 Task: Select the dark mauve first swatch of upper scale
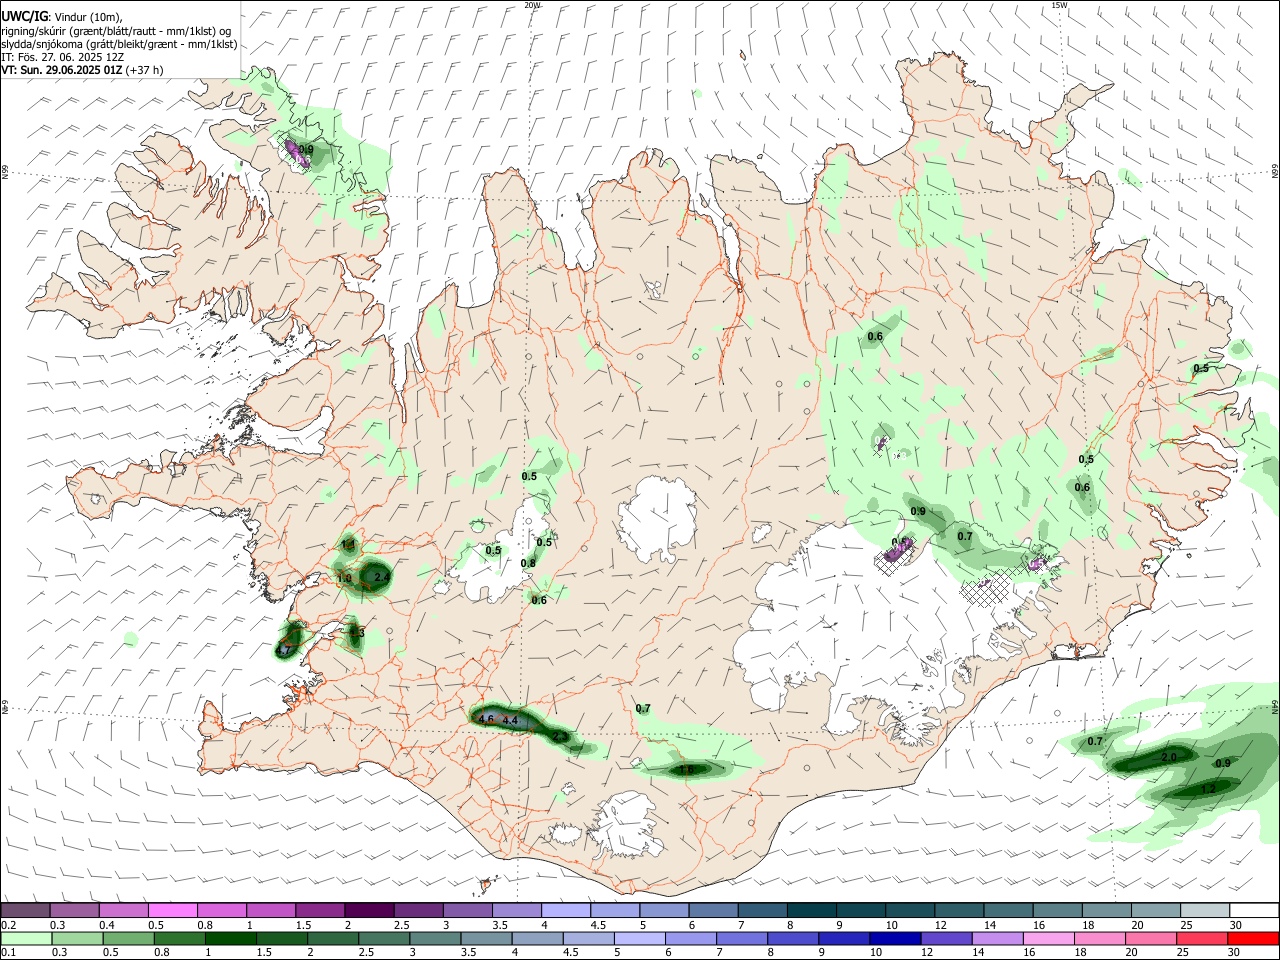25,911
